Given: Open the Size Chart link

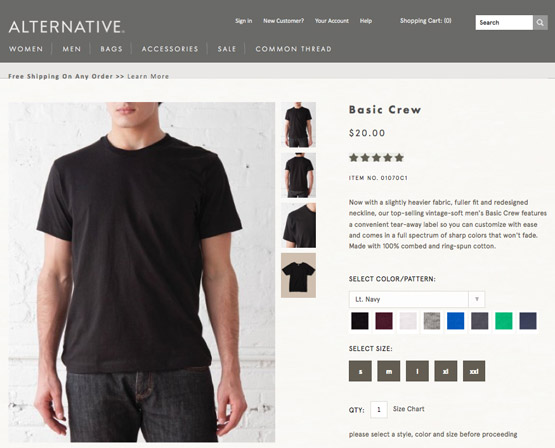Looking at the screenshot, I should (x=408, y=409).
